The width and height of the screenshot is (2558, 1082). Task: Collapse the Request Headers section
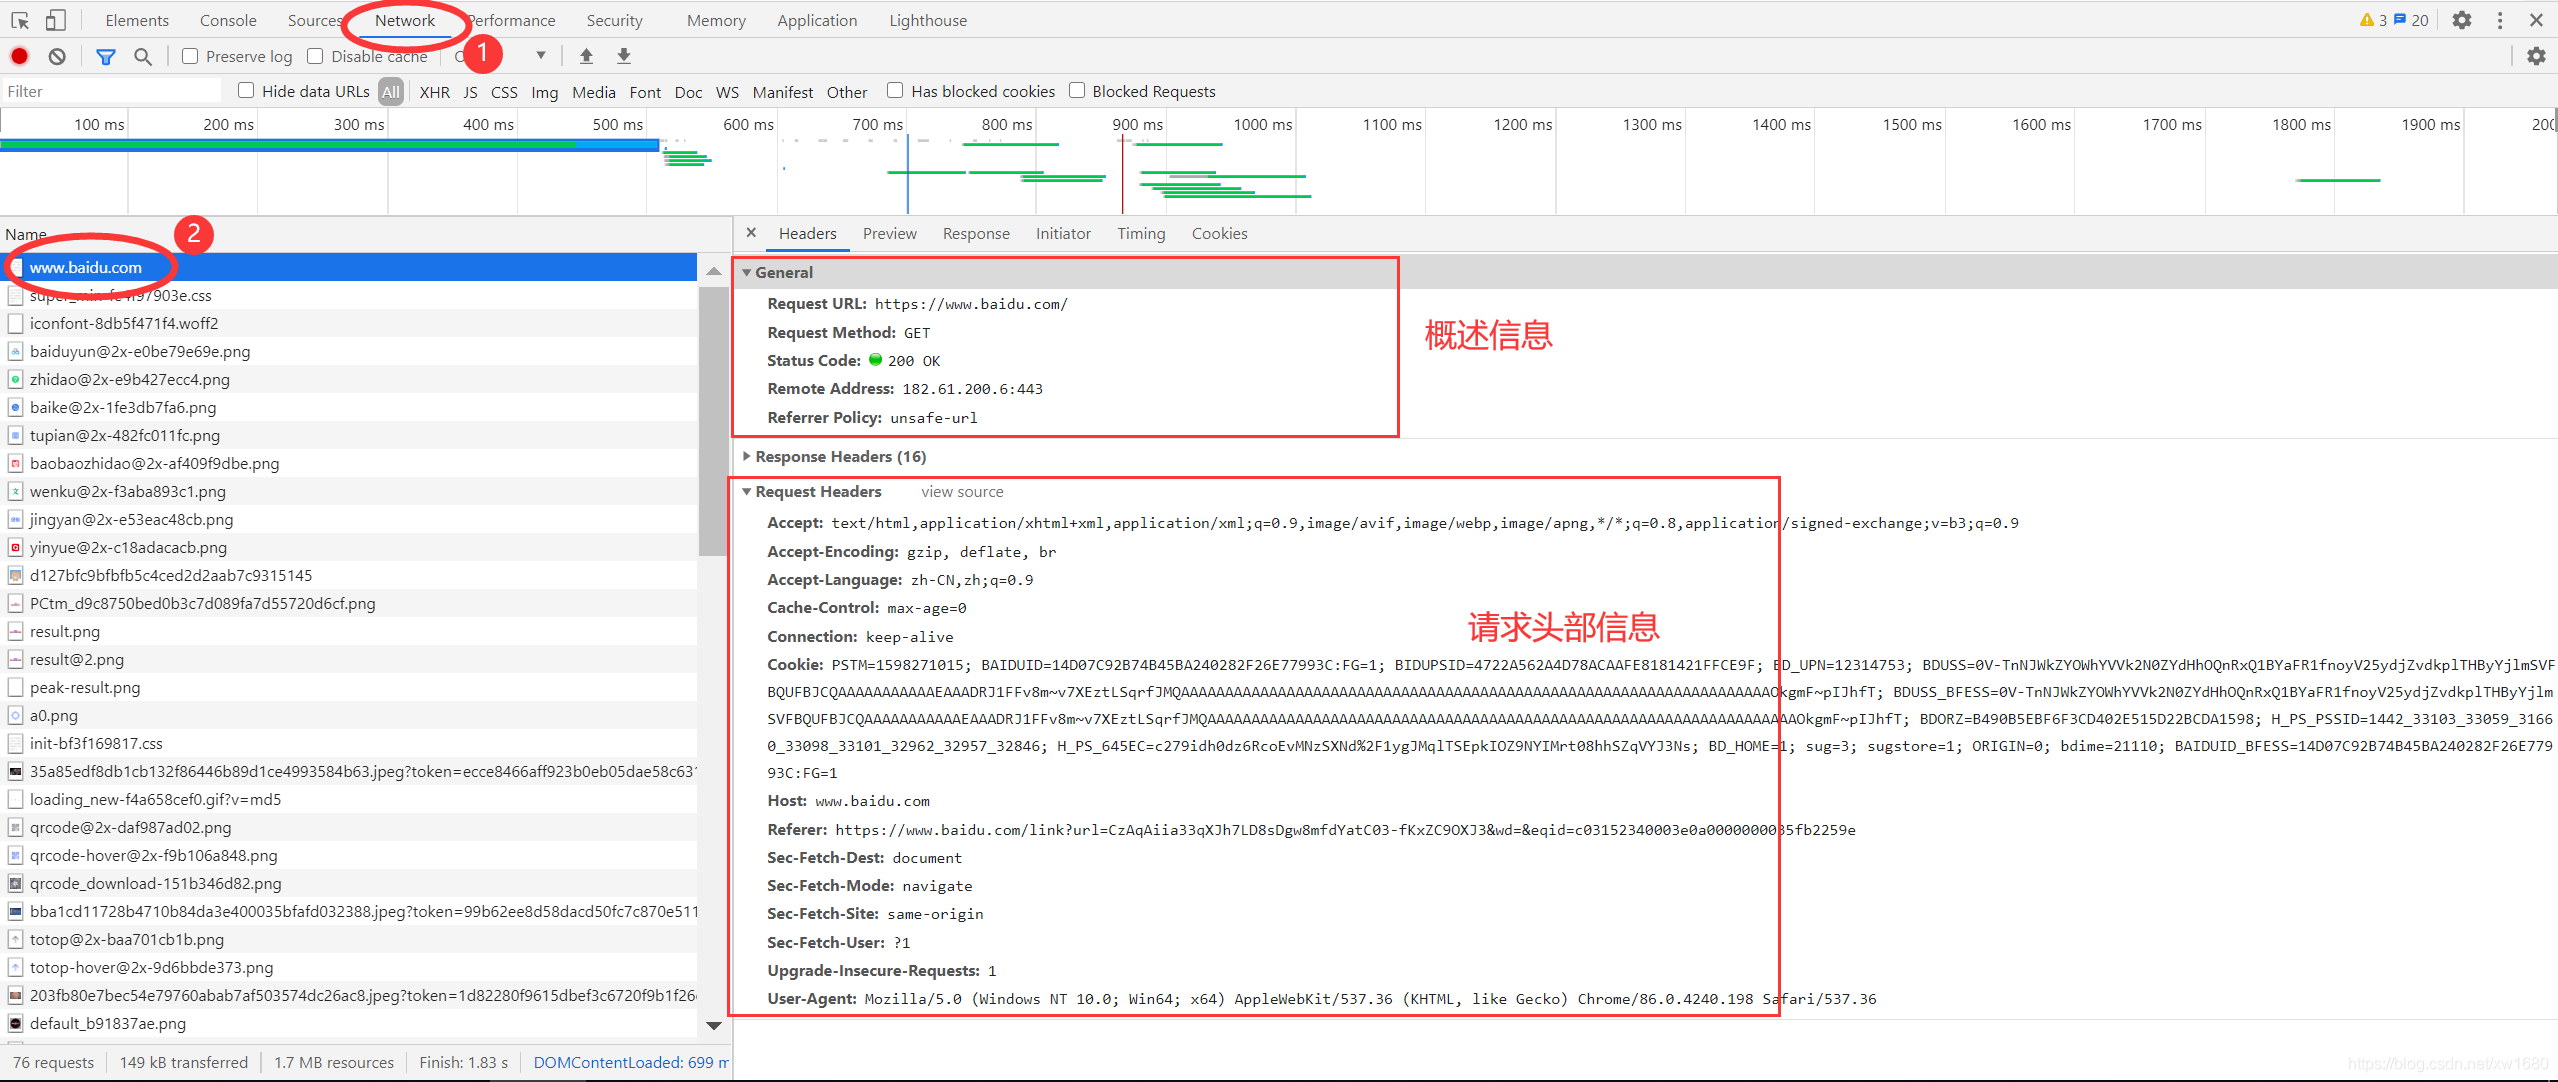(746, 492)
